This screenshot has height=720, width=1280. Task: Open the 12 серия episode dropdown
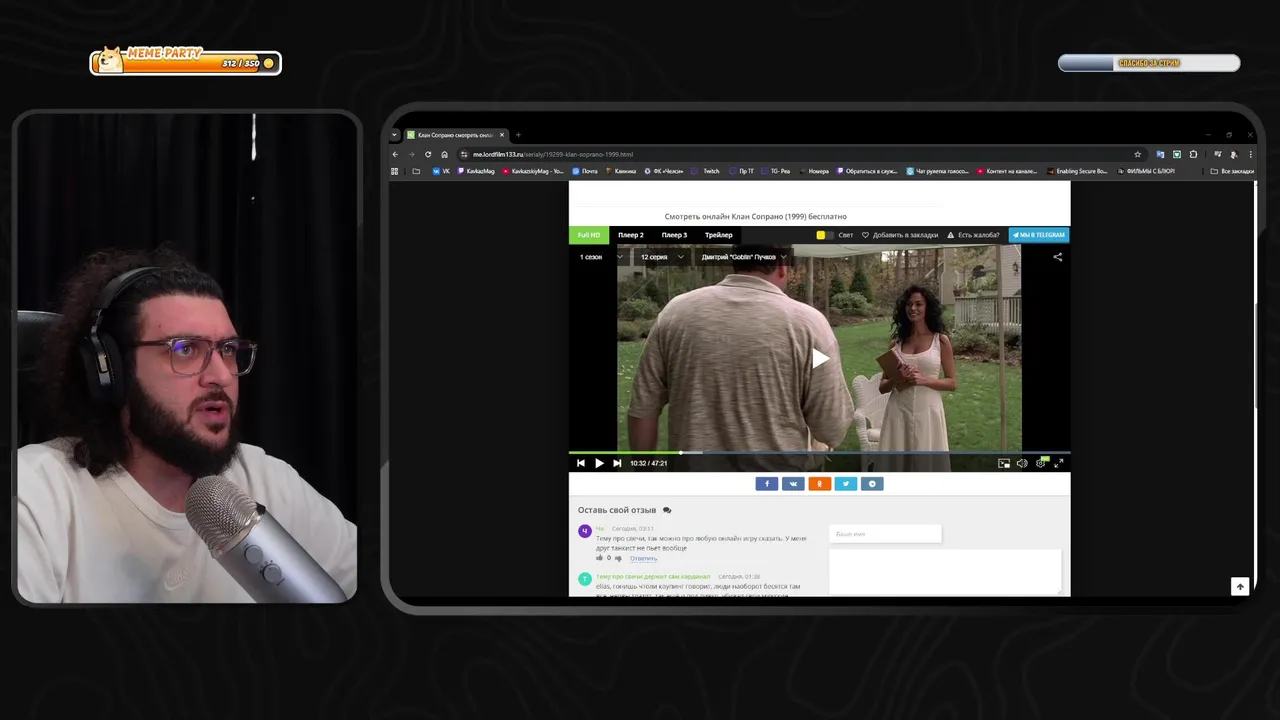pyautogui.click(x=662, y=257)
